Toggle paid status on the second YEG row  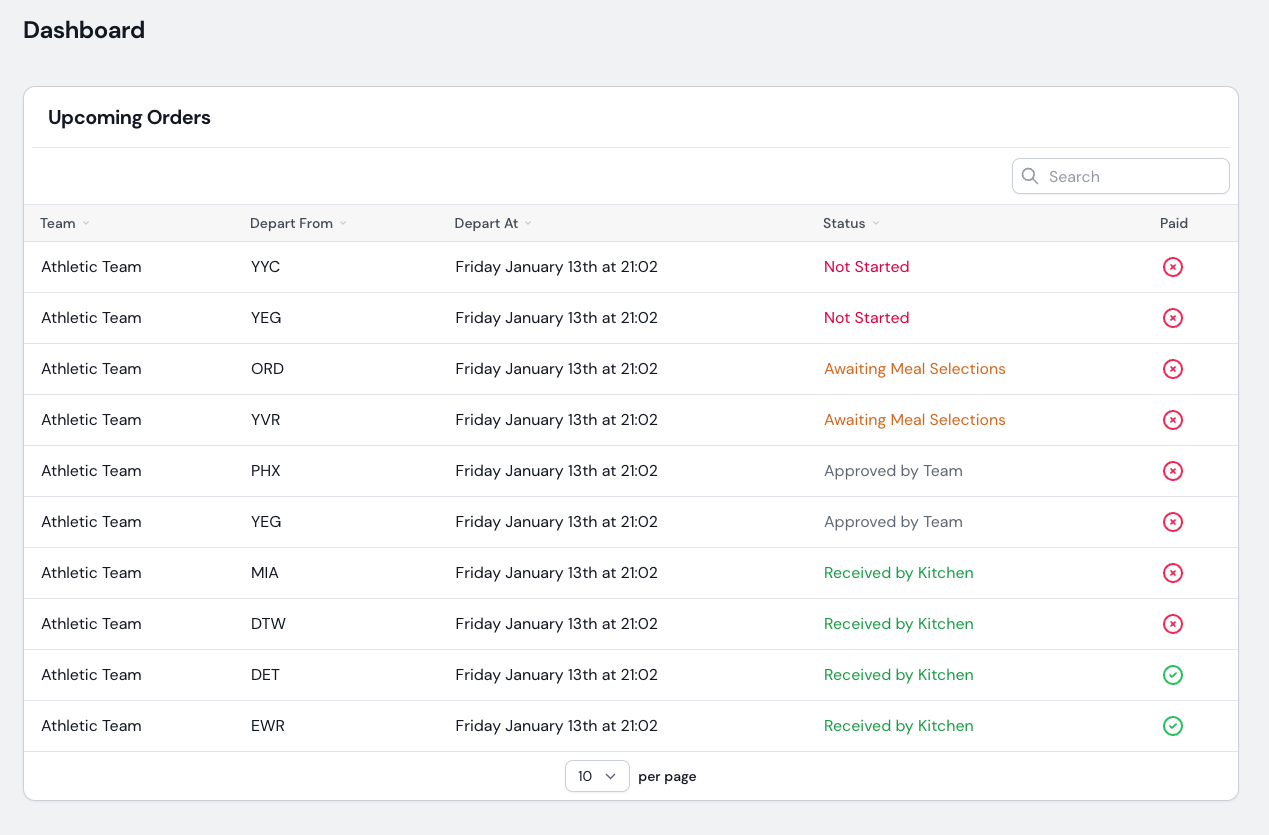tap(1173, 522)
